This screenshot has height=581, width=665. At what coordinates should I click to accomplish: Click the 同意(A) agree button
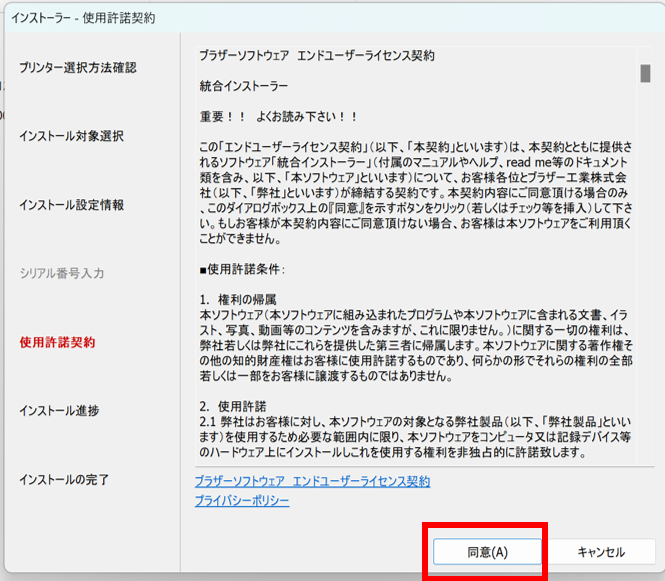tap(487, 552)
